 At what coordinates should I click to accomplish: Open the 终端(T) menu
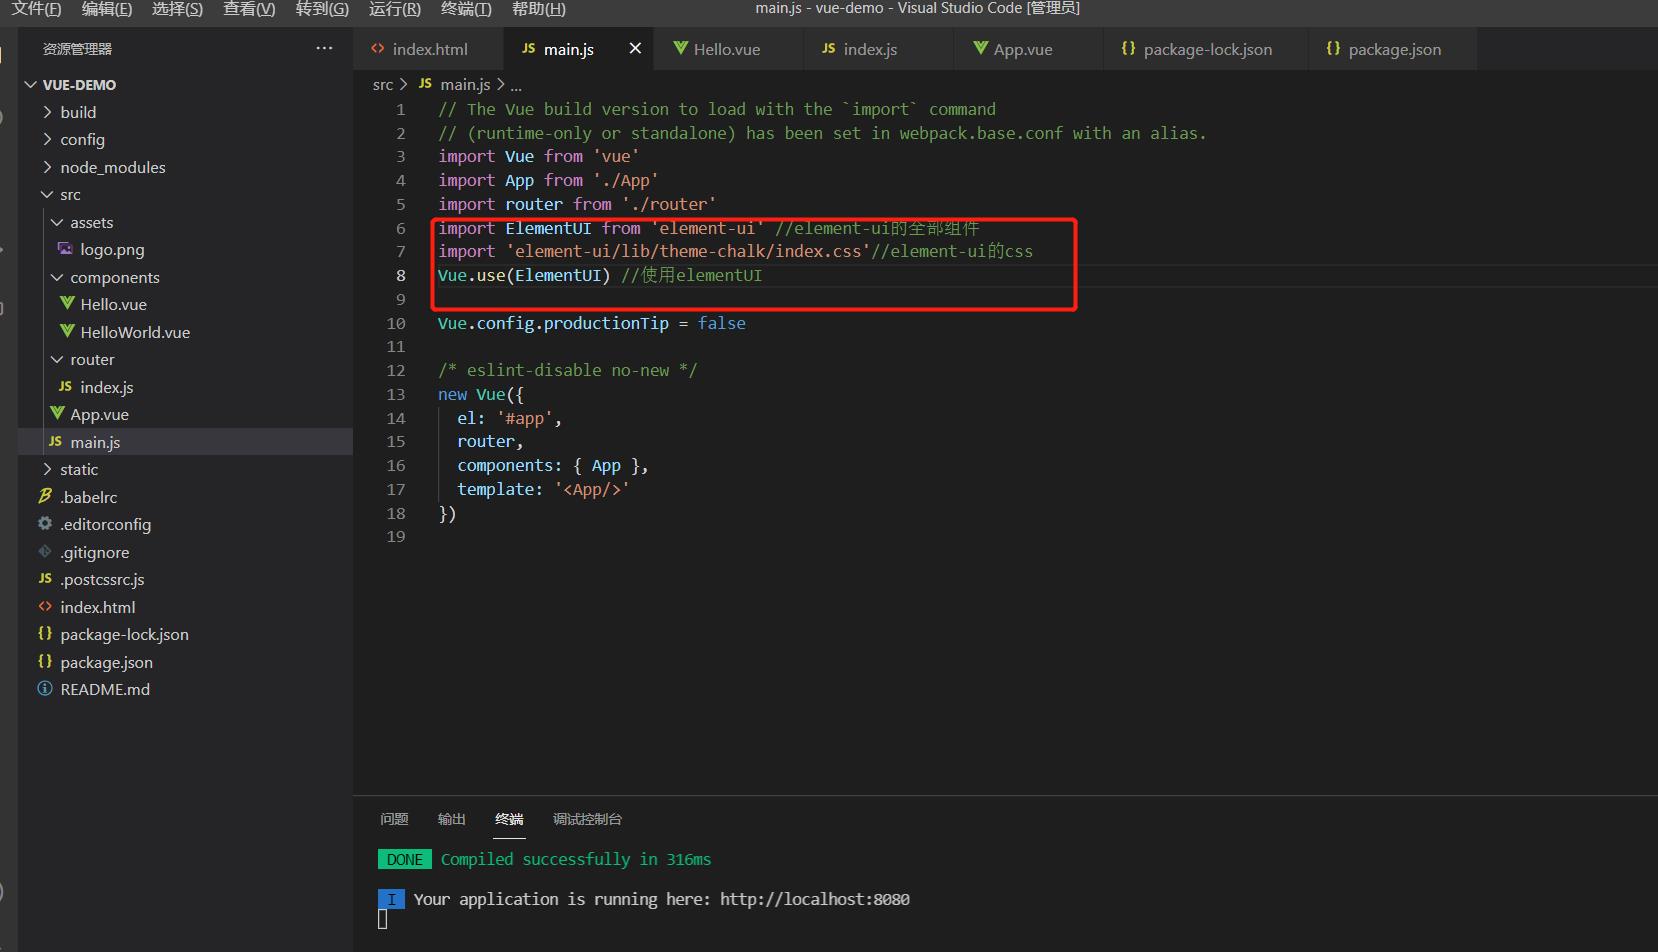click(466, 9)
